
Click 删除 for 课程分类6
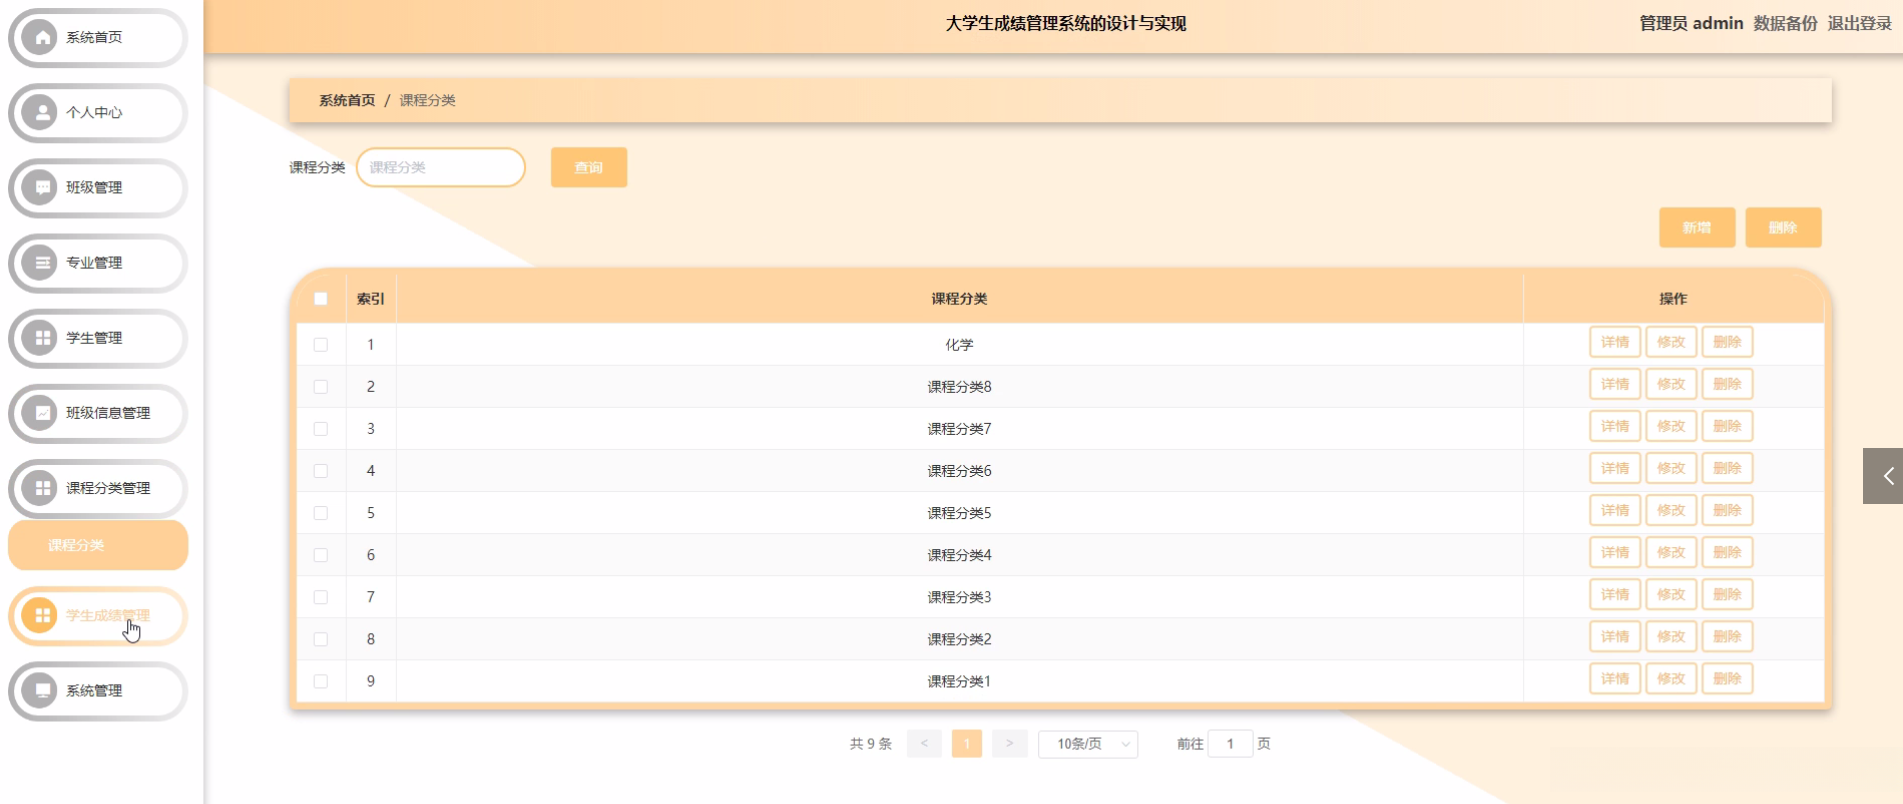coord(1727,468)
